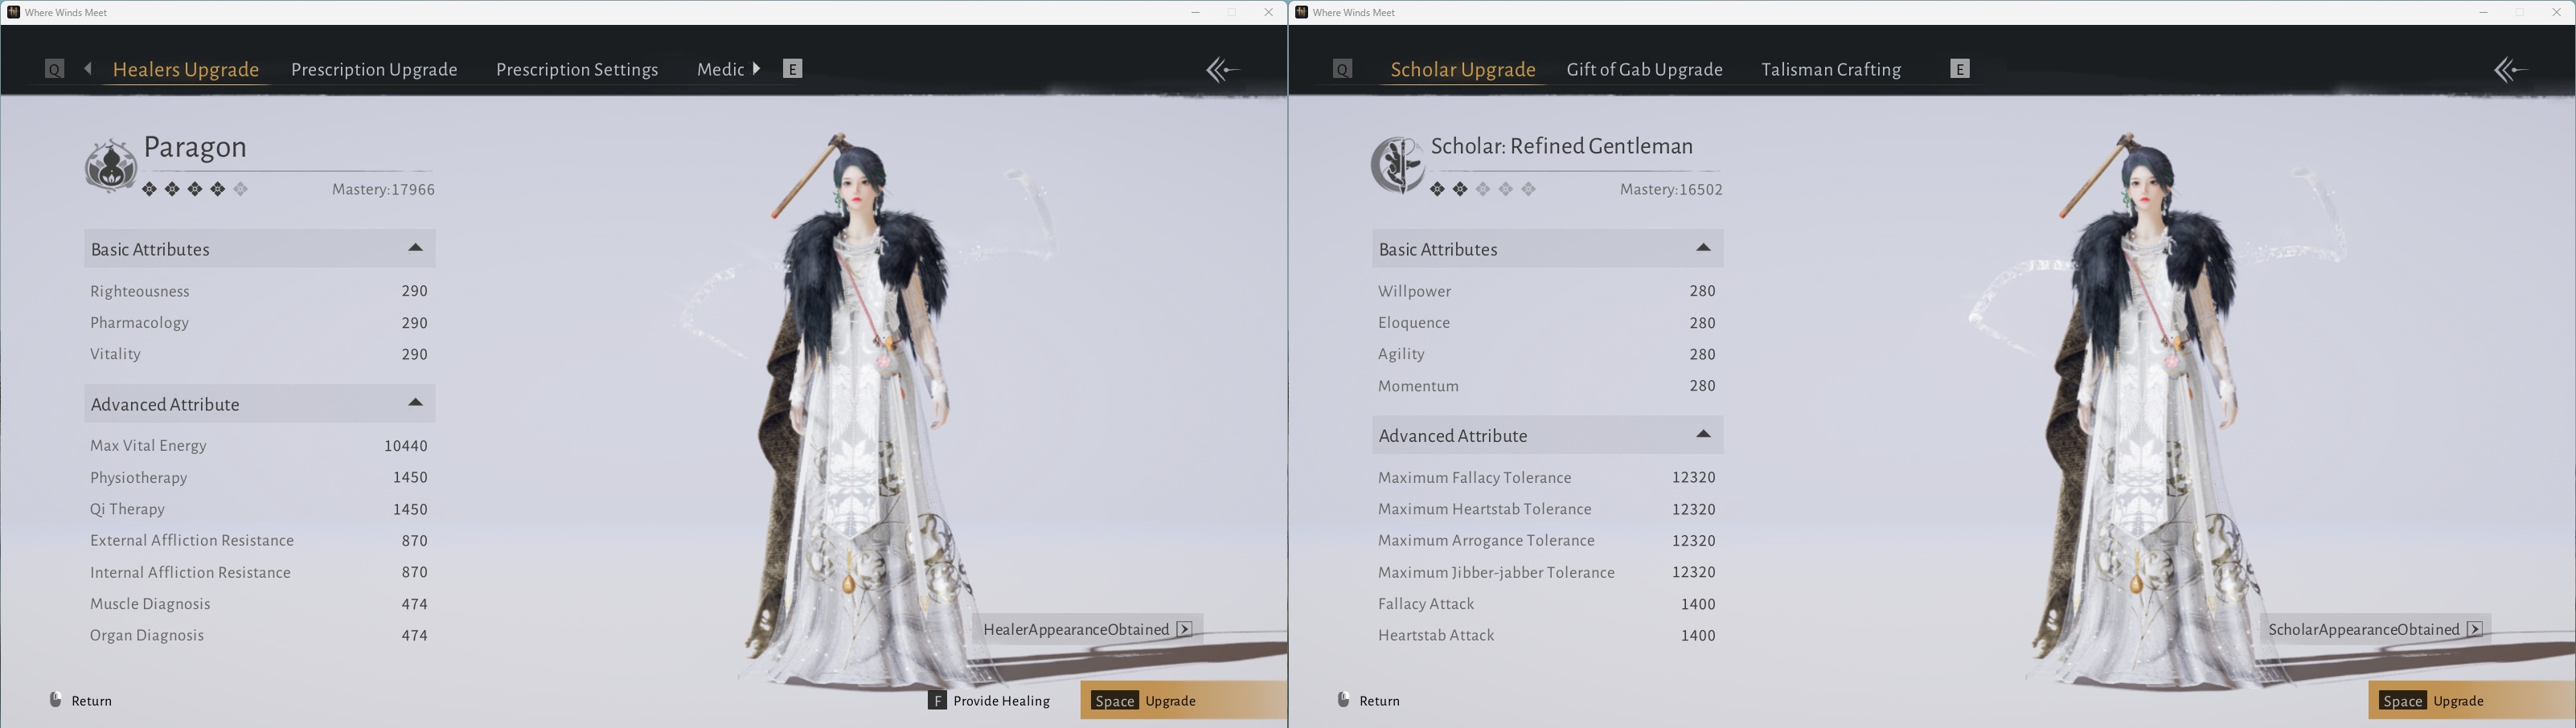Select the Scholar Upgrade tab
This screenshot has width=2576, height=728.
1463,69
